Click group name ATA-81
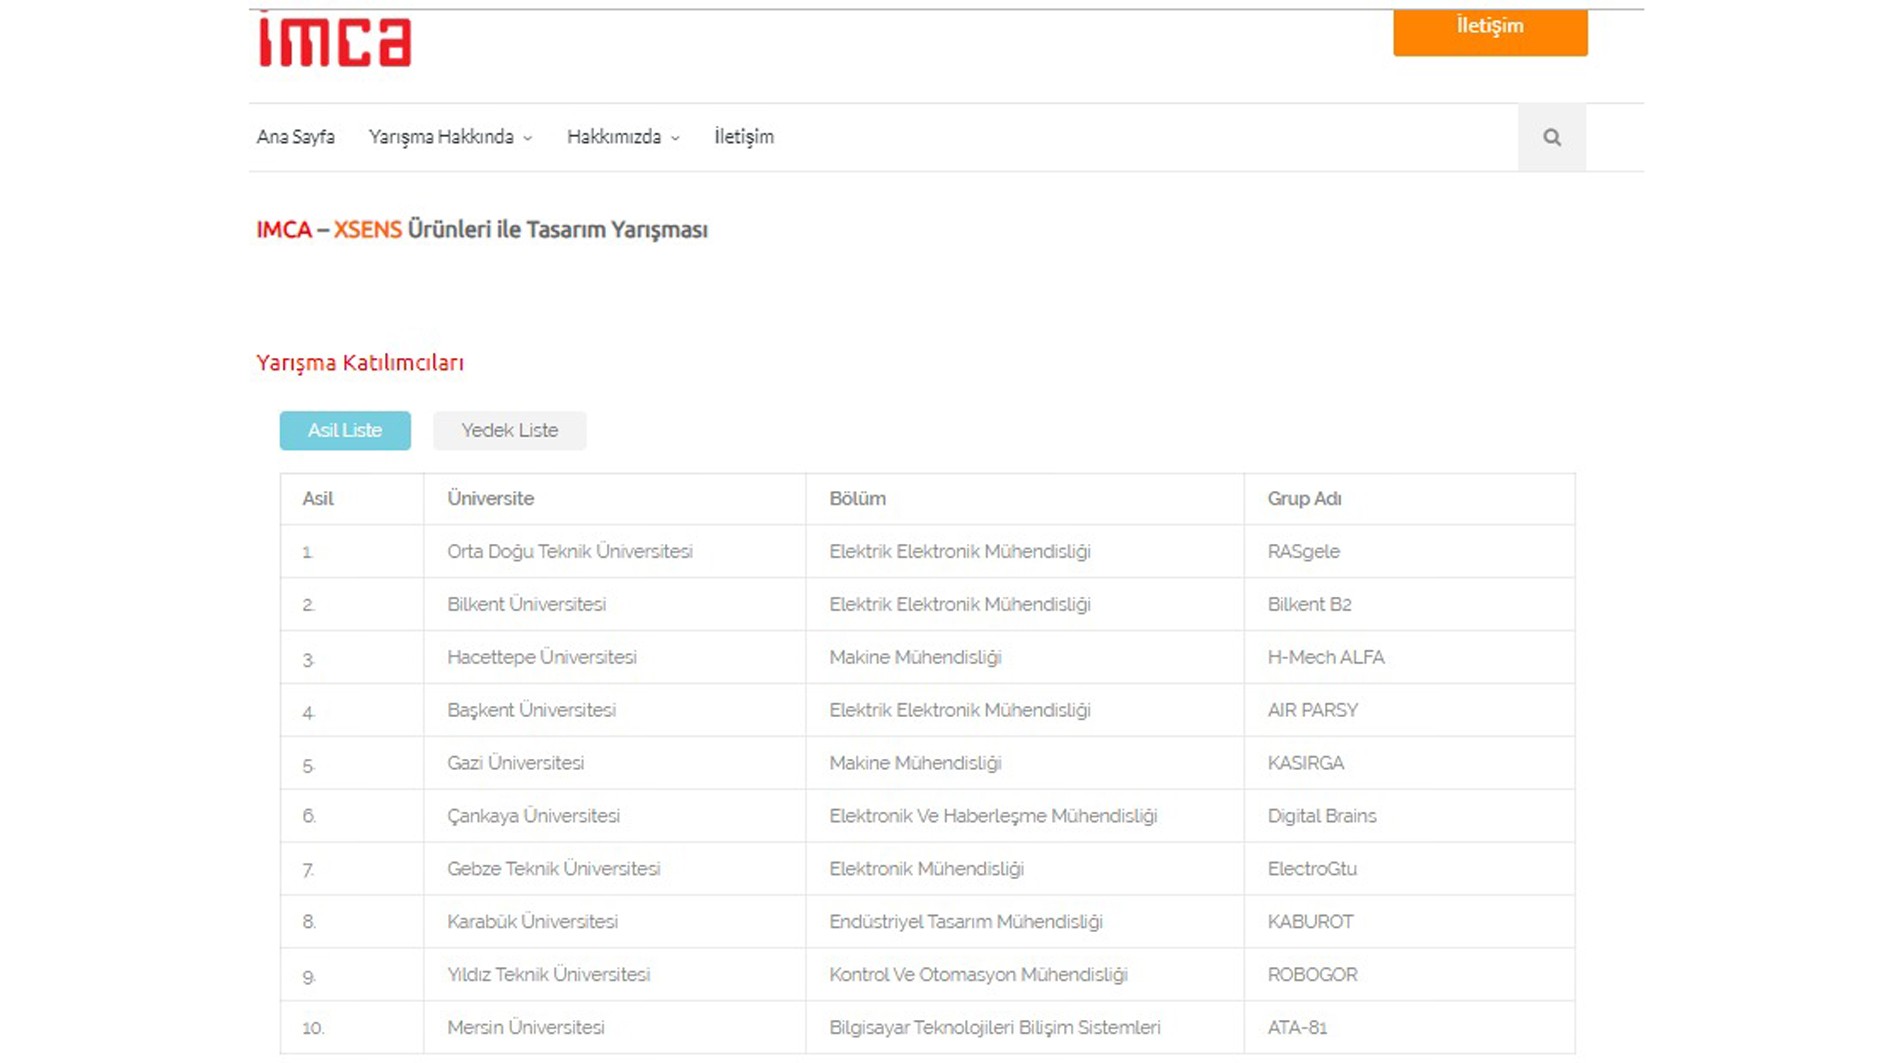This screenshot has height=1063, width=1890. [x=1297, y=1028]
